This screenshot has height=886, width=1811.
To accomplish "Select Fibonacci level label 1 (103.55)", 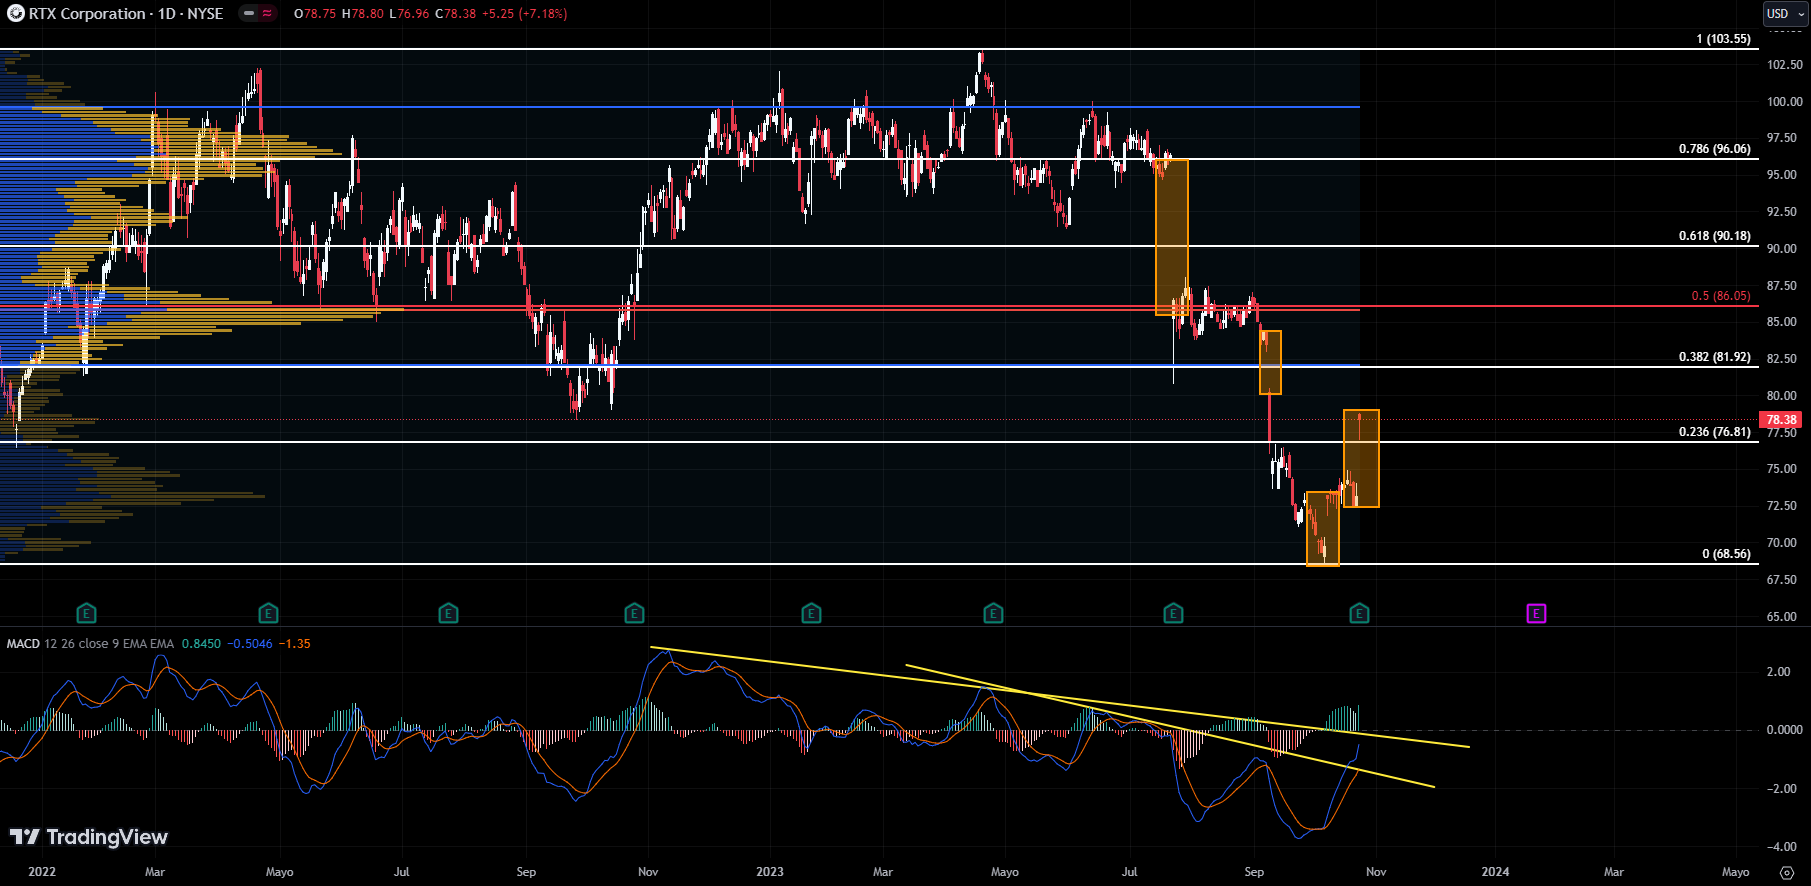I will (x=1723, y=39).
